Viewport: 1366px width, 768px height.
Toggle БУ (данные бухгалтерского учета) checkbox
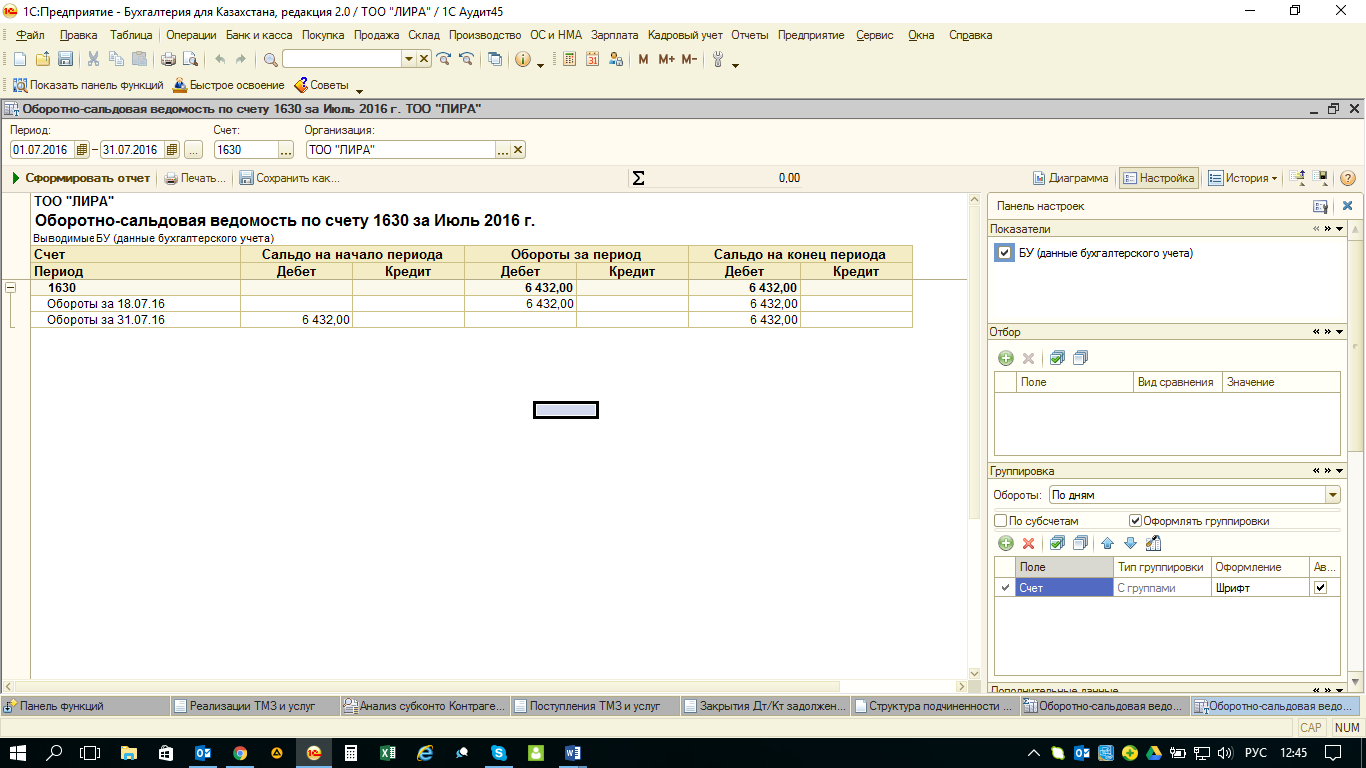[x=1005, y=253]
